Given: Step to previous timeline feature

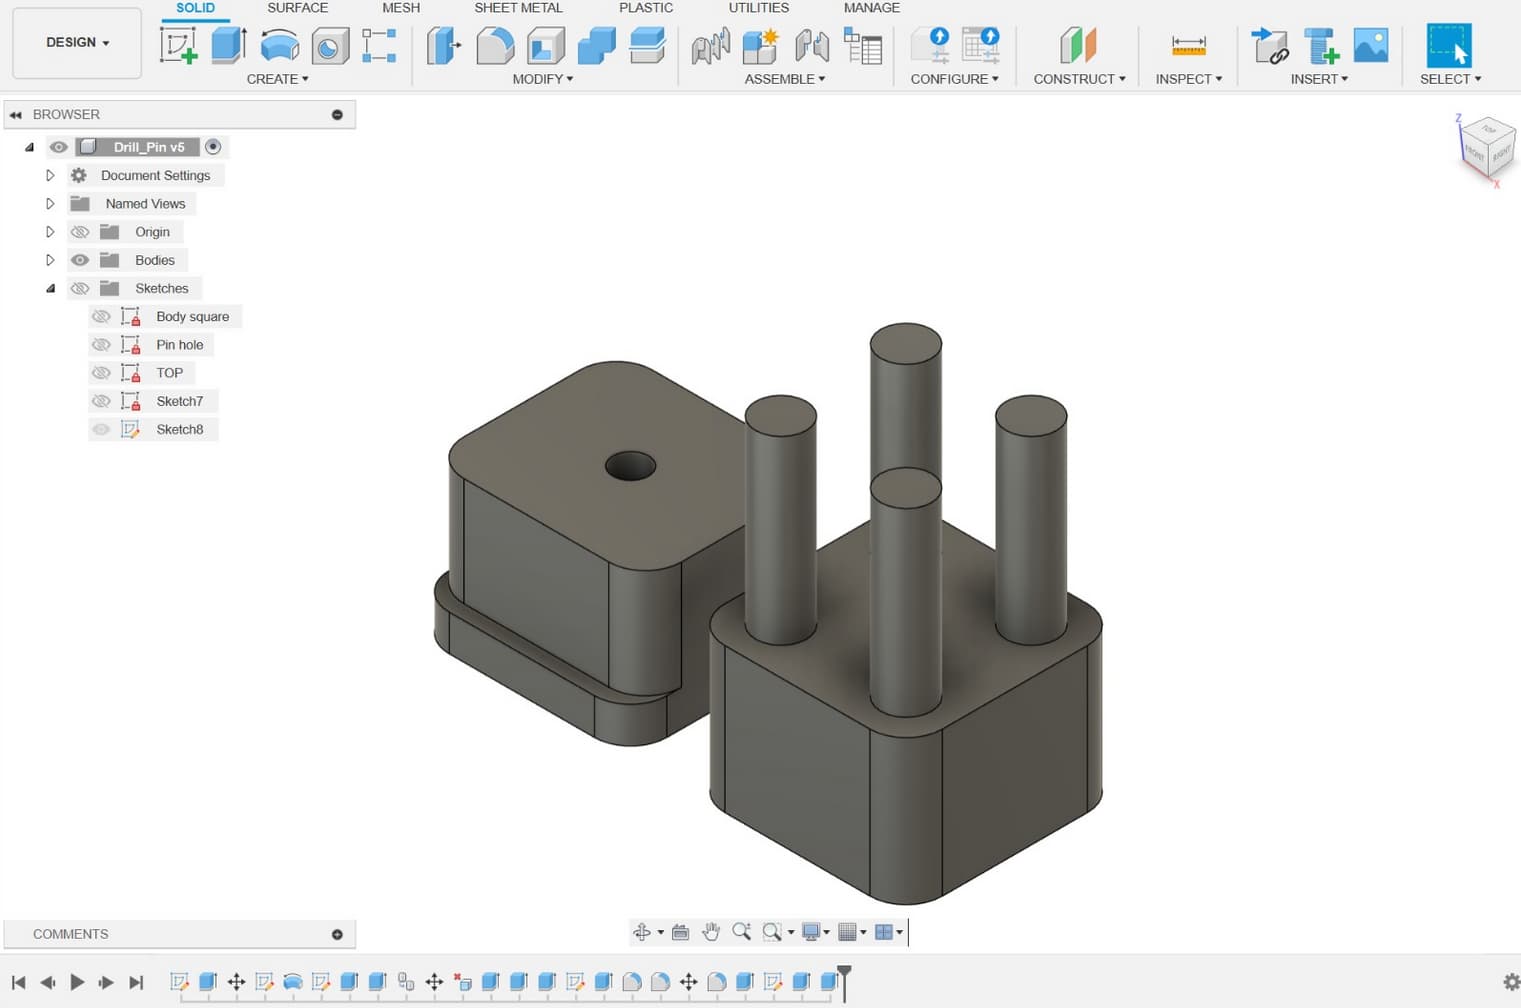Looking at the screenshot, I should (47, 982).
